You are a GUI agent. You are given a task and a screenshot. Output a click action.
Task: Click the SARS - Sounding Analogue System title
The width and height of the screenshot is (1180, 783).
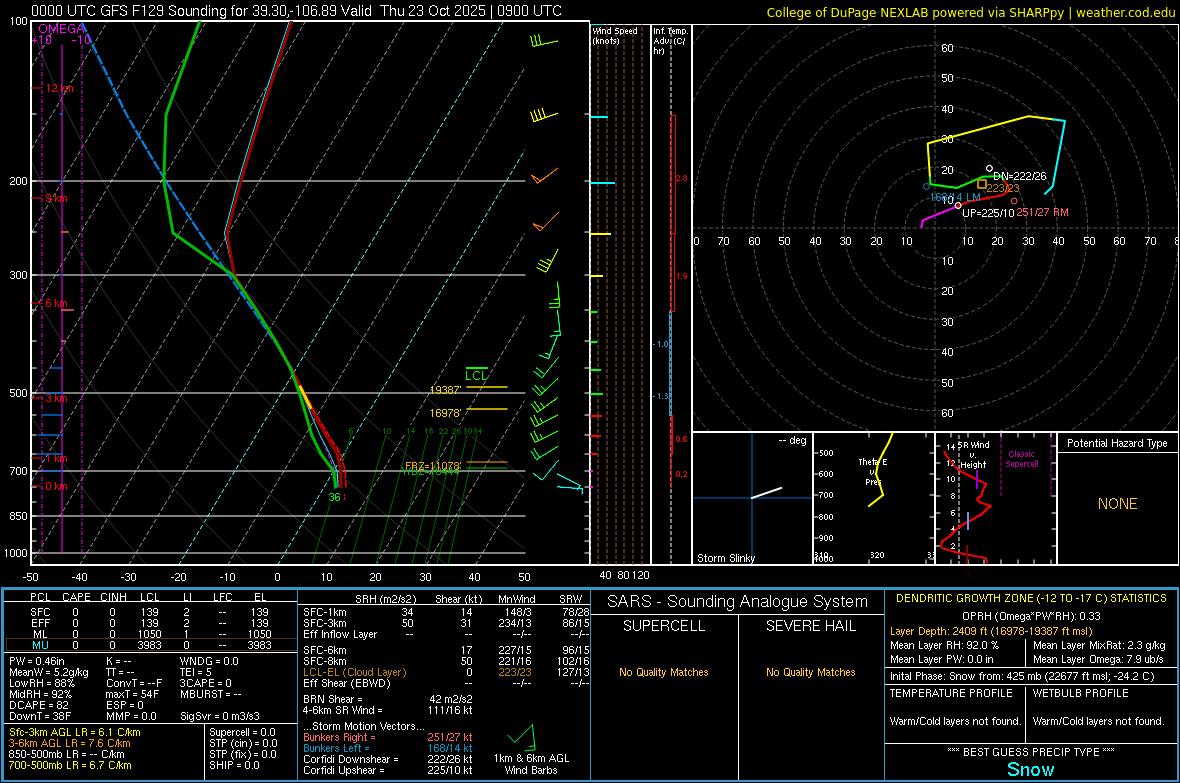point(738,602)
